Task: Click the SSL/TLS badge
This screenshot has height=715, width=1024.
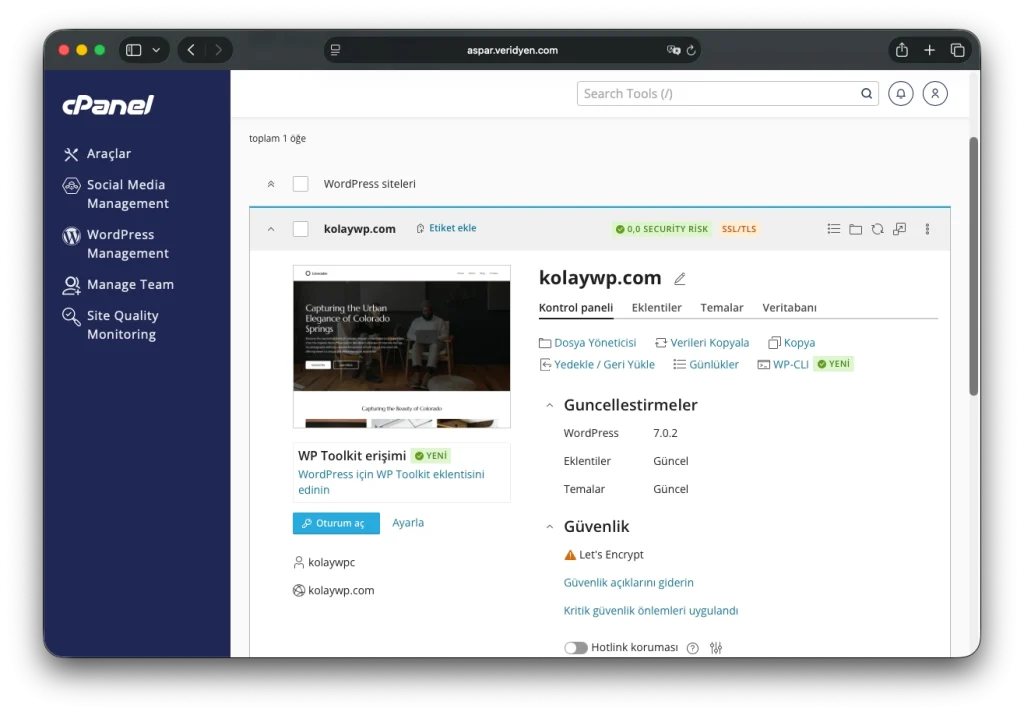Action: click(739, 229)
